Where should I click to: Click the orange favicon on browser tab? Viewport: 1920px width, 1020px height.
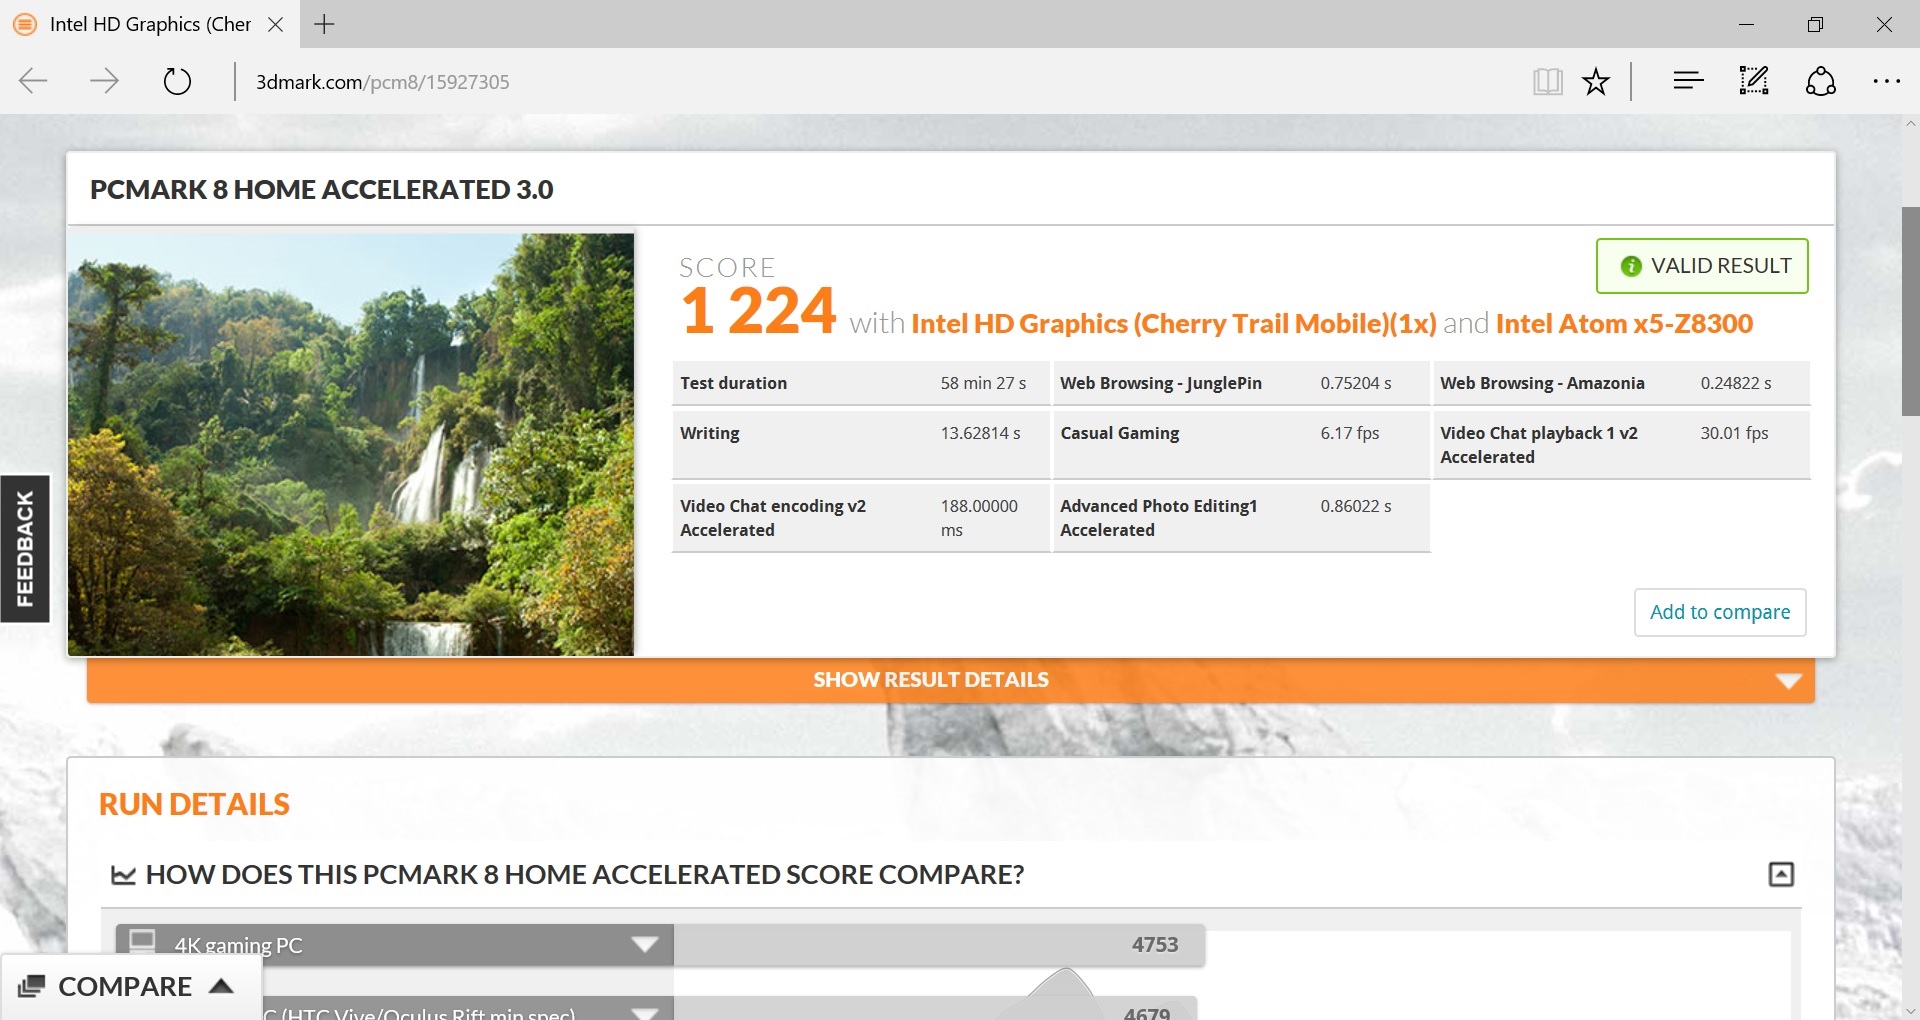point(25,24)
